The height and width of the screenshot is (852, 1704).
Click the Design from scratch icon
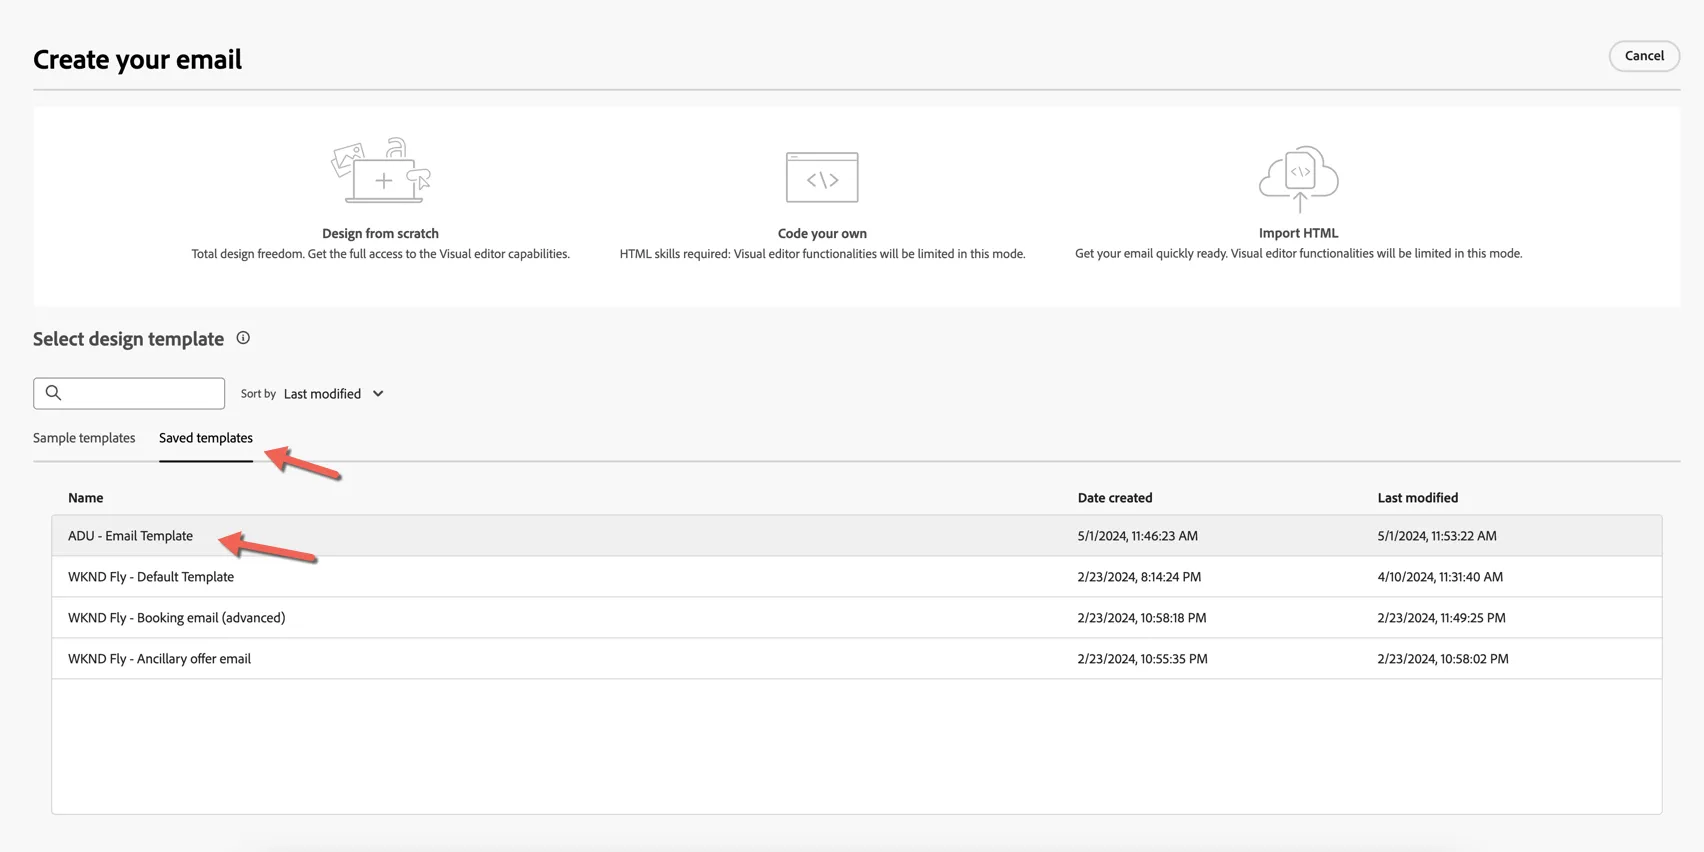point(381,171)
